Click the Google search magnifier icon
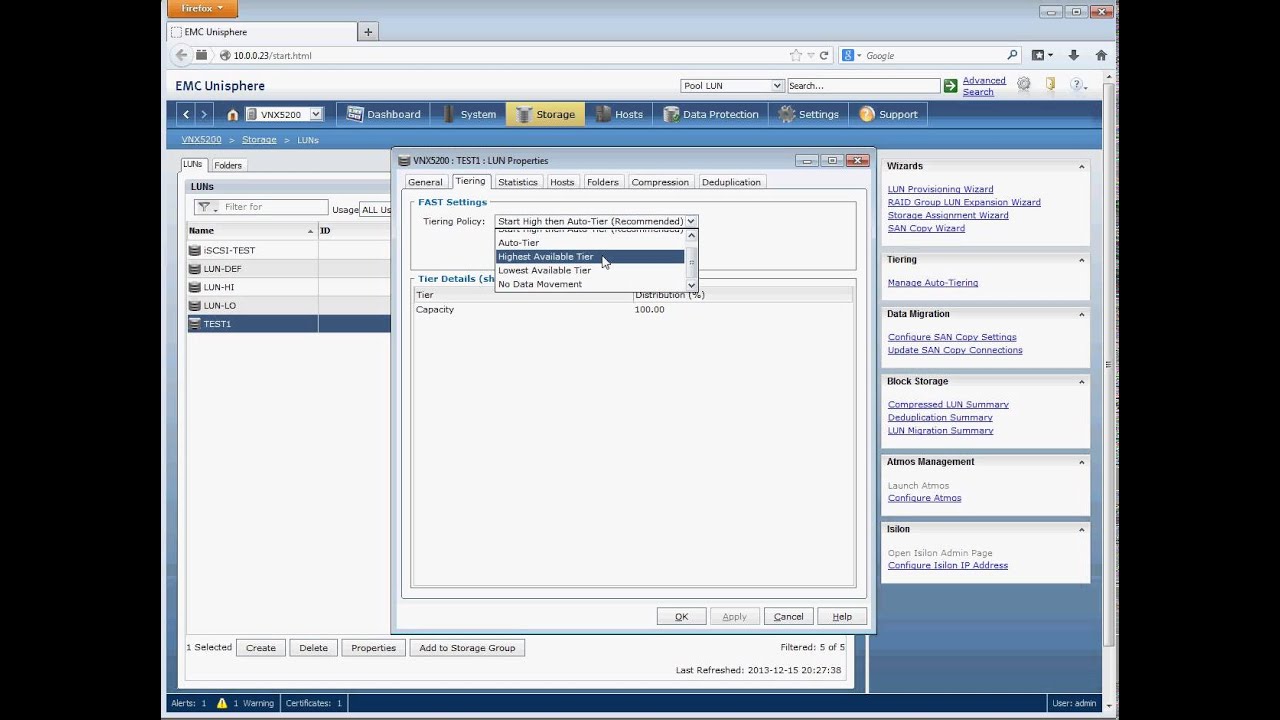1280x720 pixels. point(1012,56)
